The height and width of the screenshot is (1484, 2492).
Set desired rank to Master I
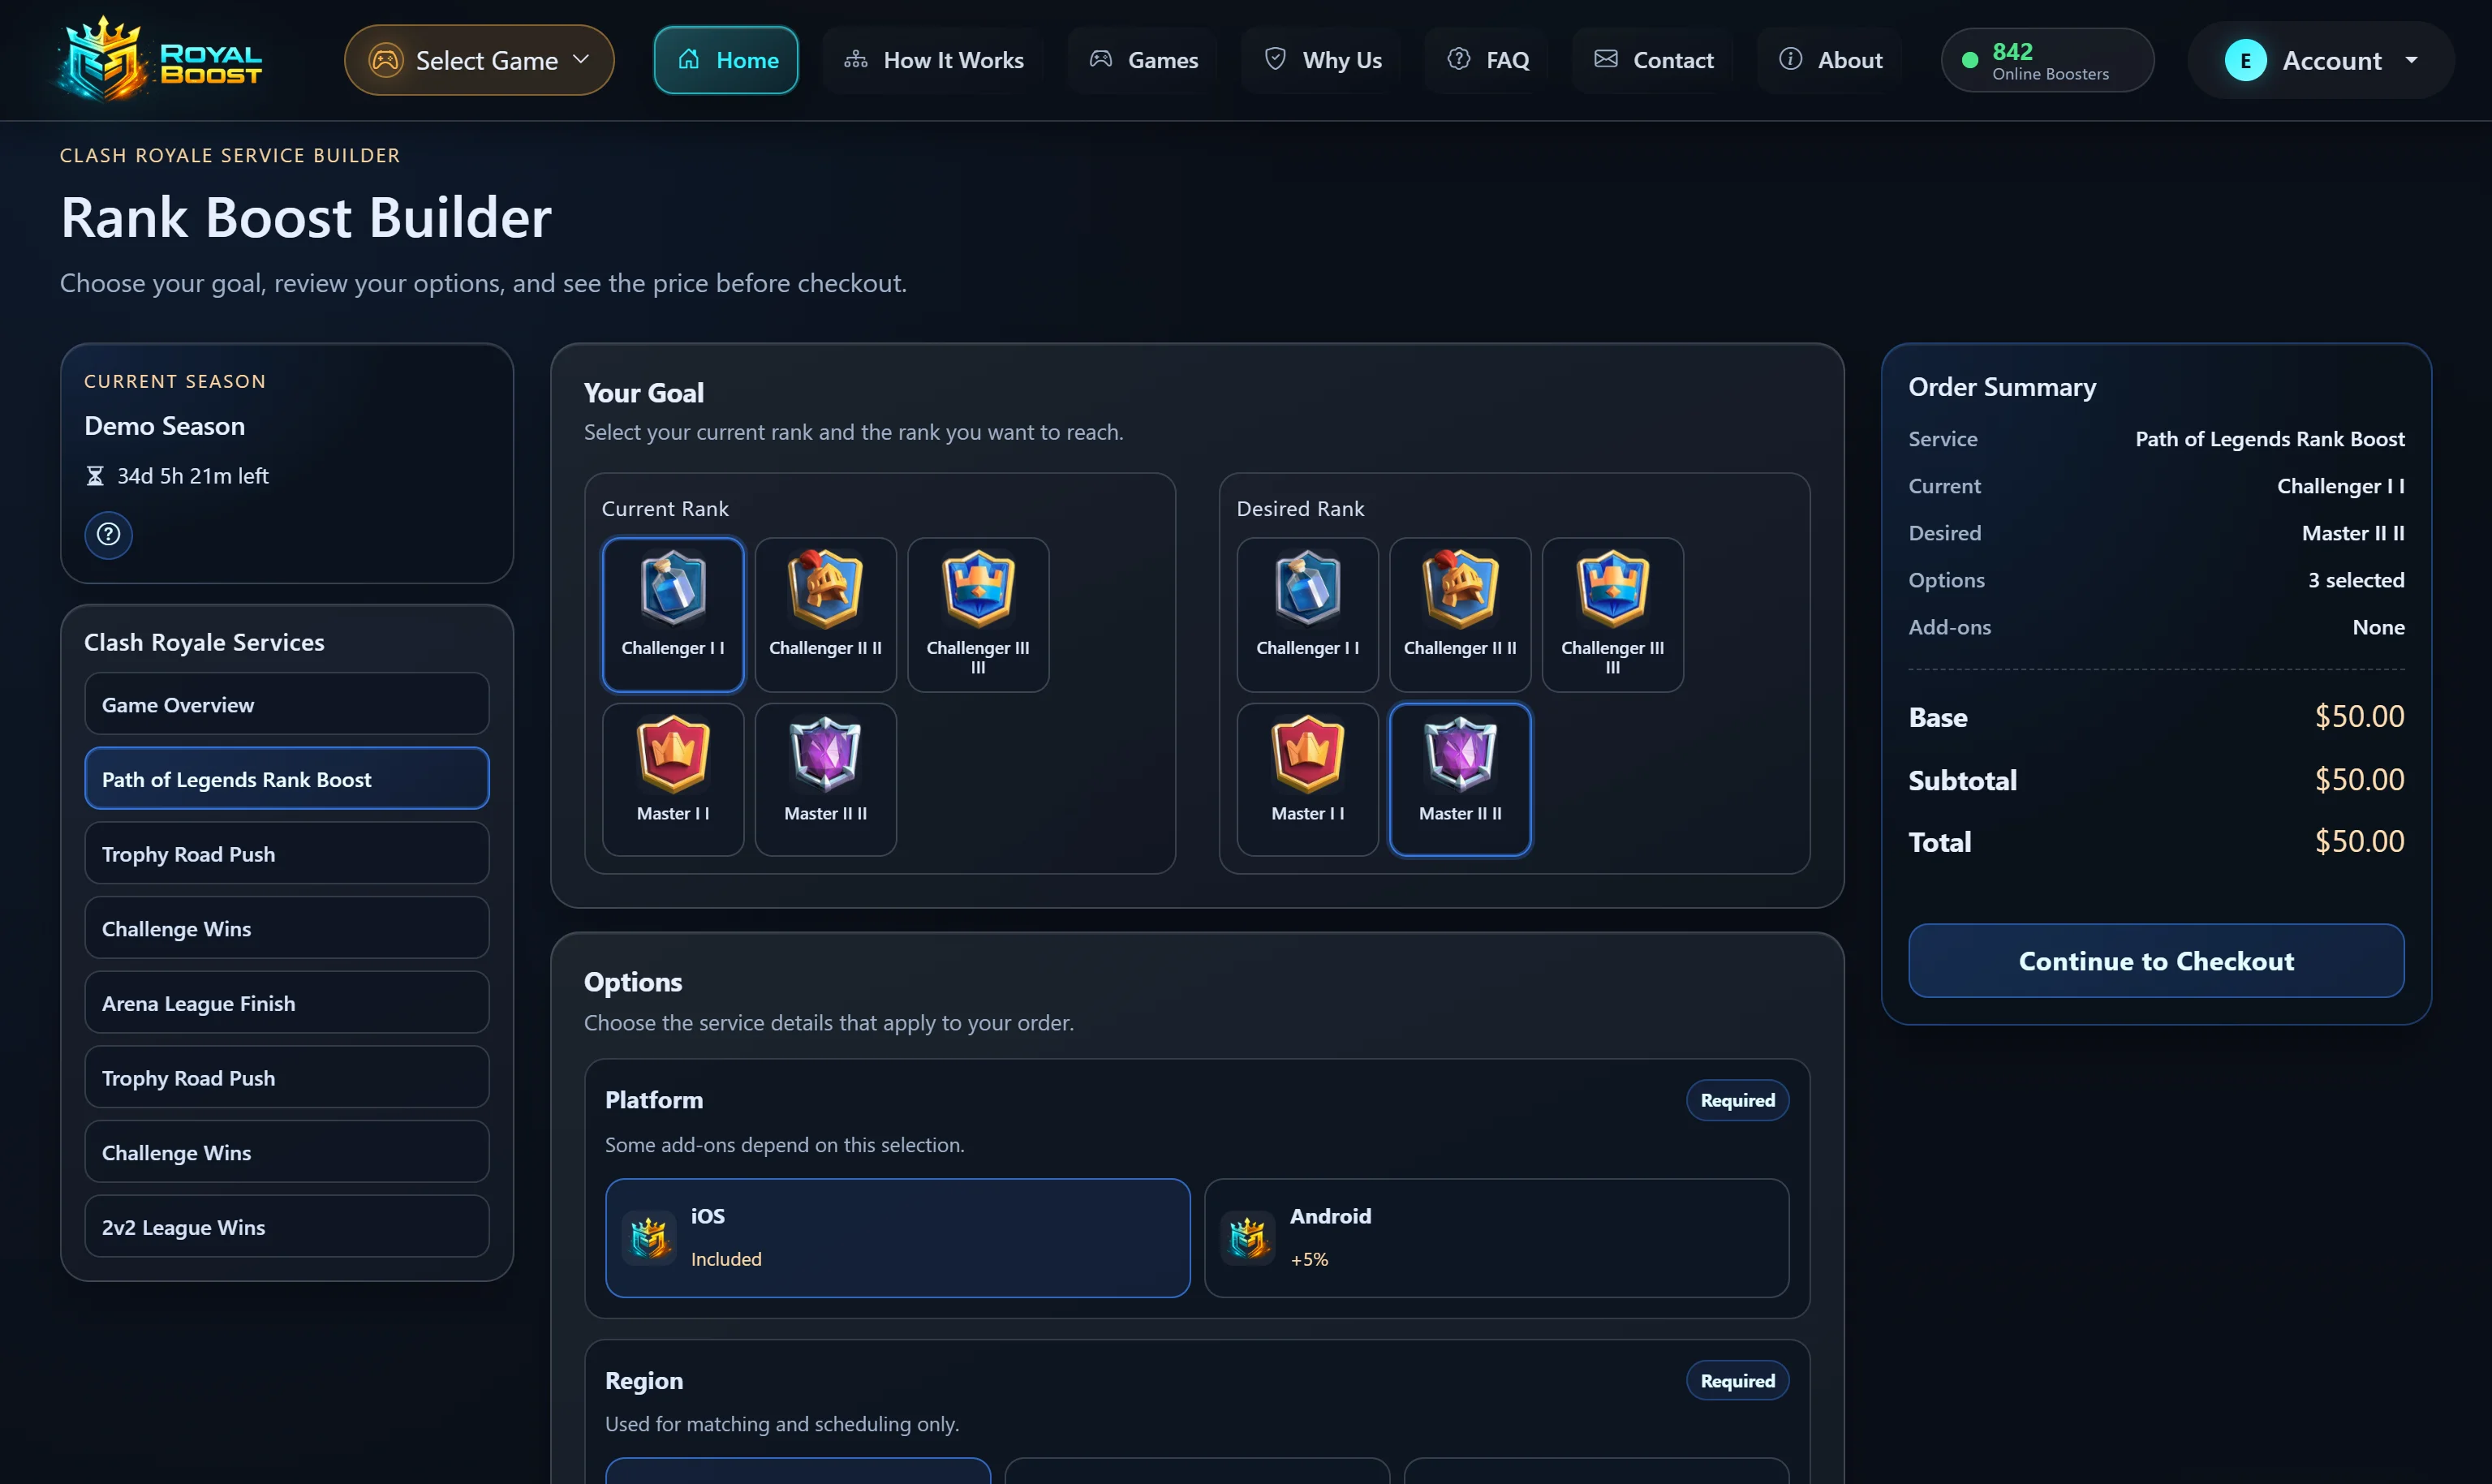[1308, 780]
